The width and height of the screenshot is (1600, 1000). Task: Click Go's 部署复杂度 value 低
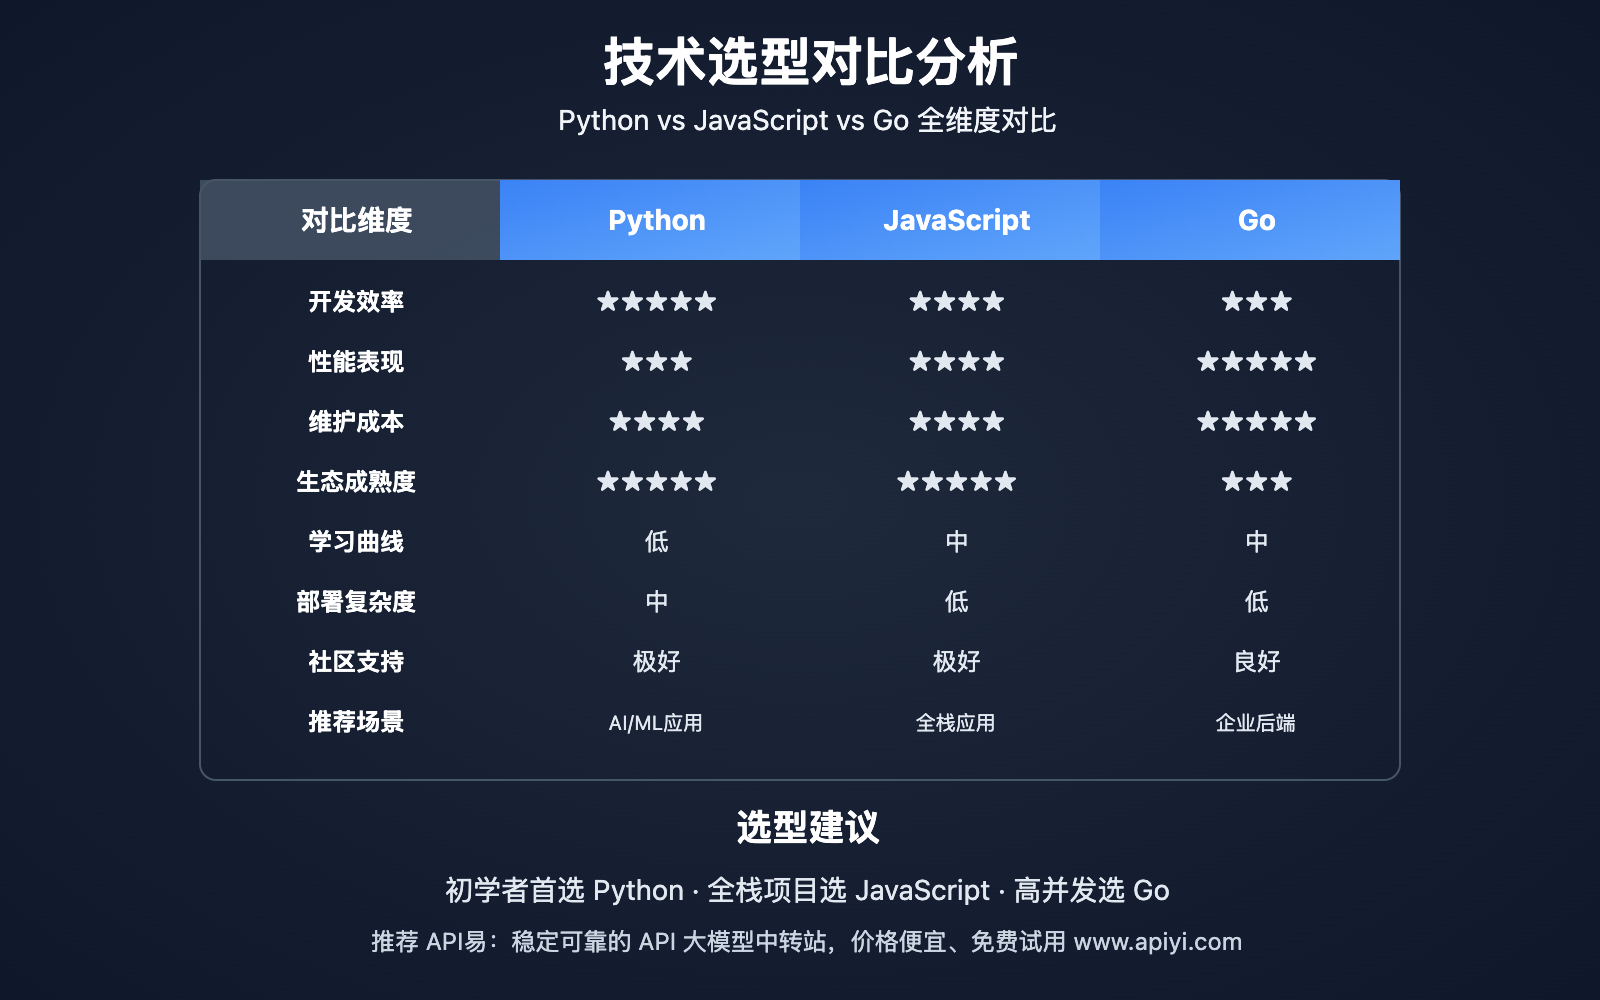point(1257,601)
